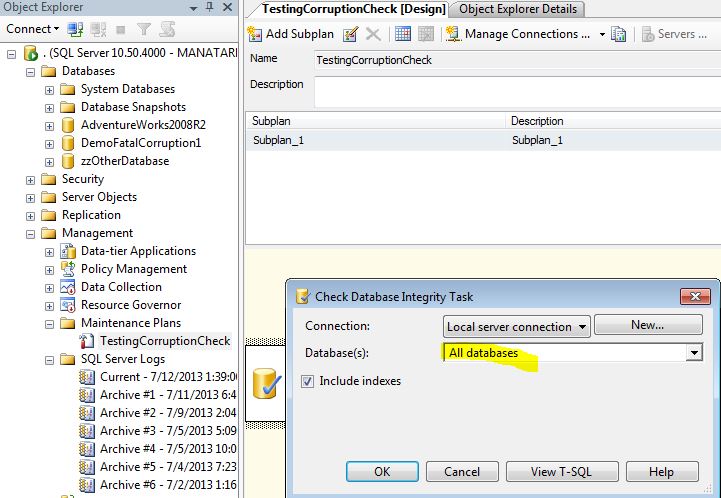Expand the Replication folder
Image resolution: width=721 pixels, height=498 pixels.
coord(30,216)
